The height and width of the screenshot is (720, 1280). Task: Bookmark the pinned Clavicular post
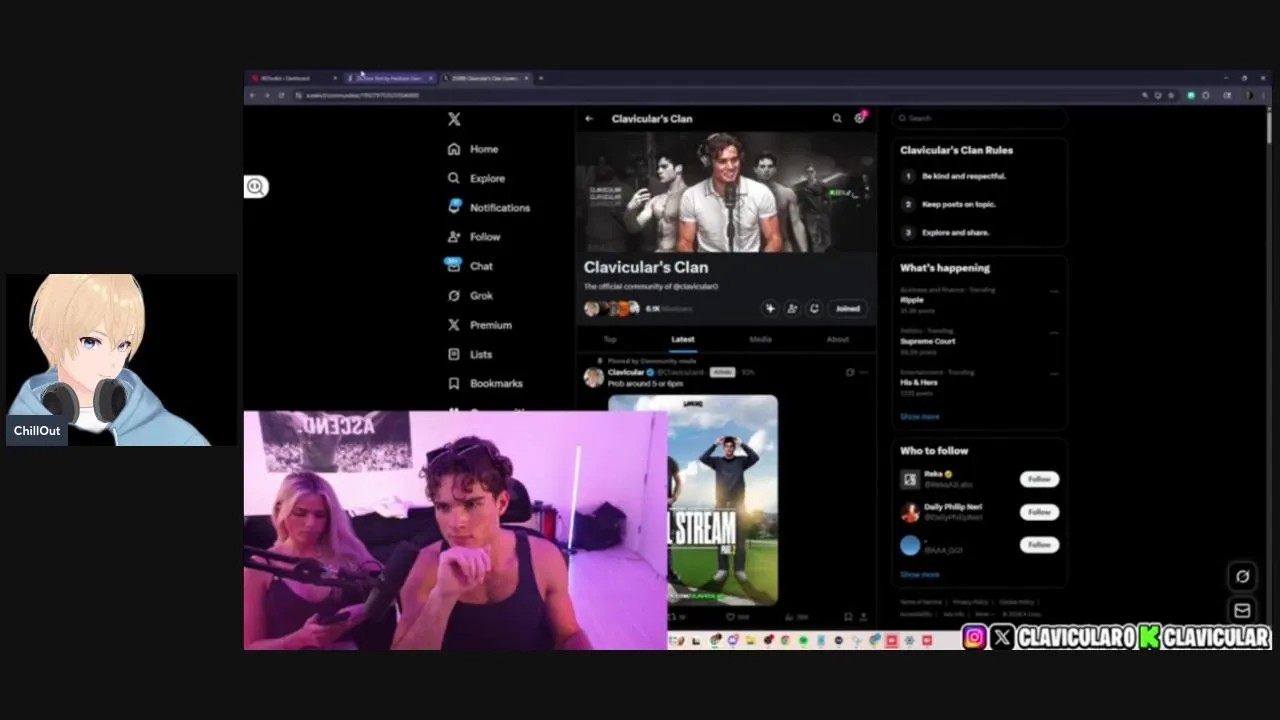(x=848, y=617)
